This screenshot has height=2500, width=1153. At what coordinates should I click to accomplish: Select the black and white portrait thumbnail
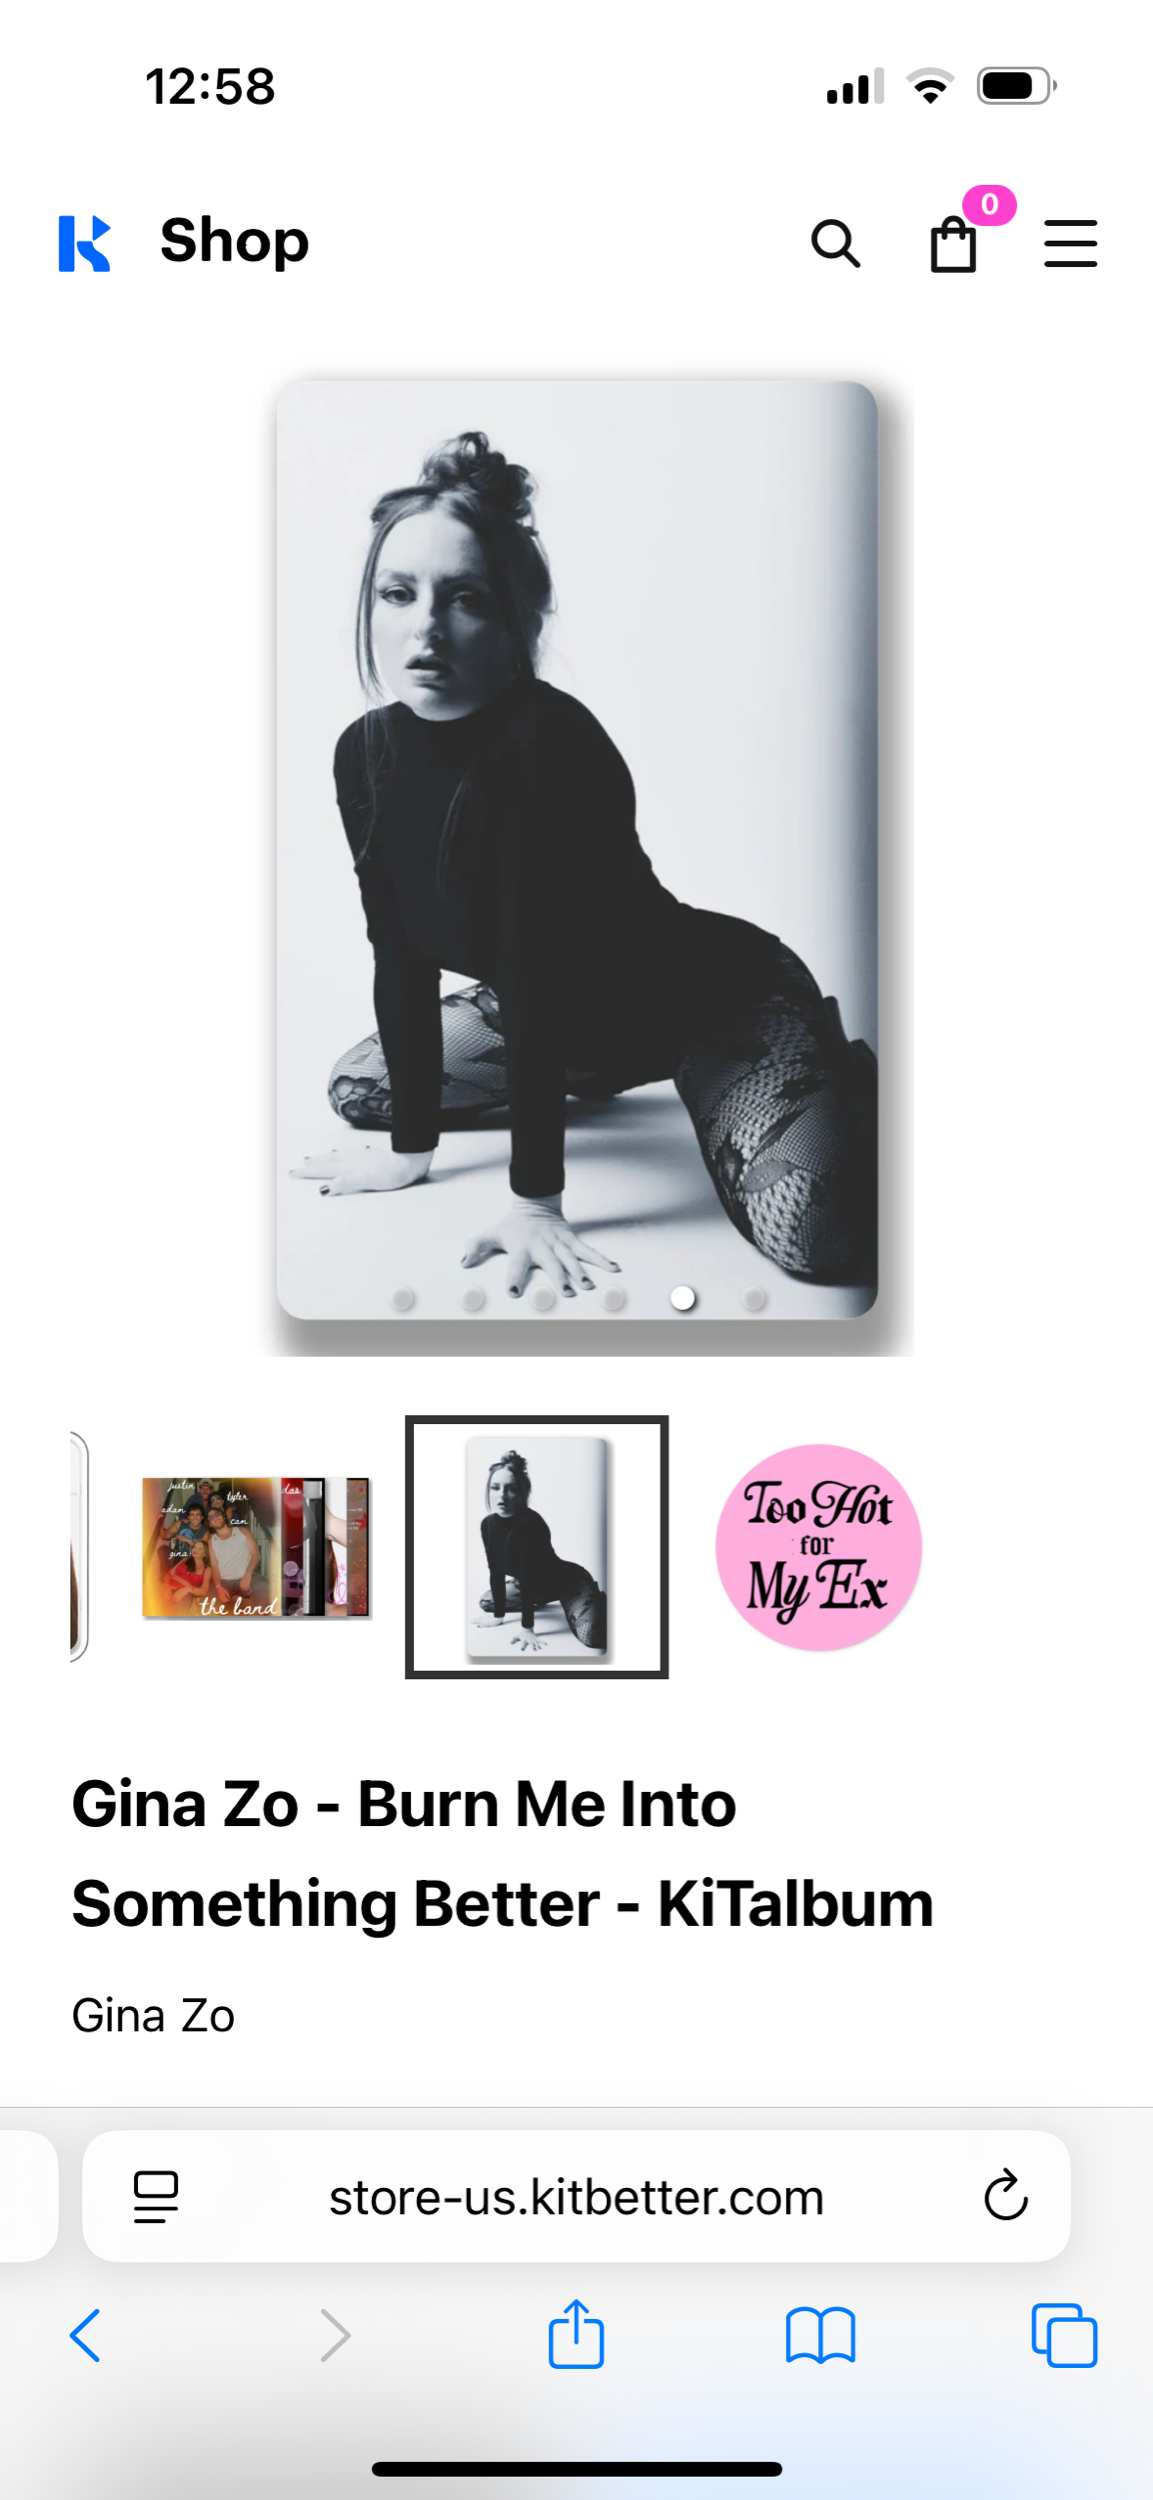[537, 1546]
